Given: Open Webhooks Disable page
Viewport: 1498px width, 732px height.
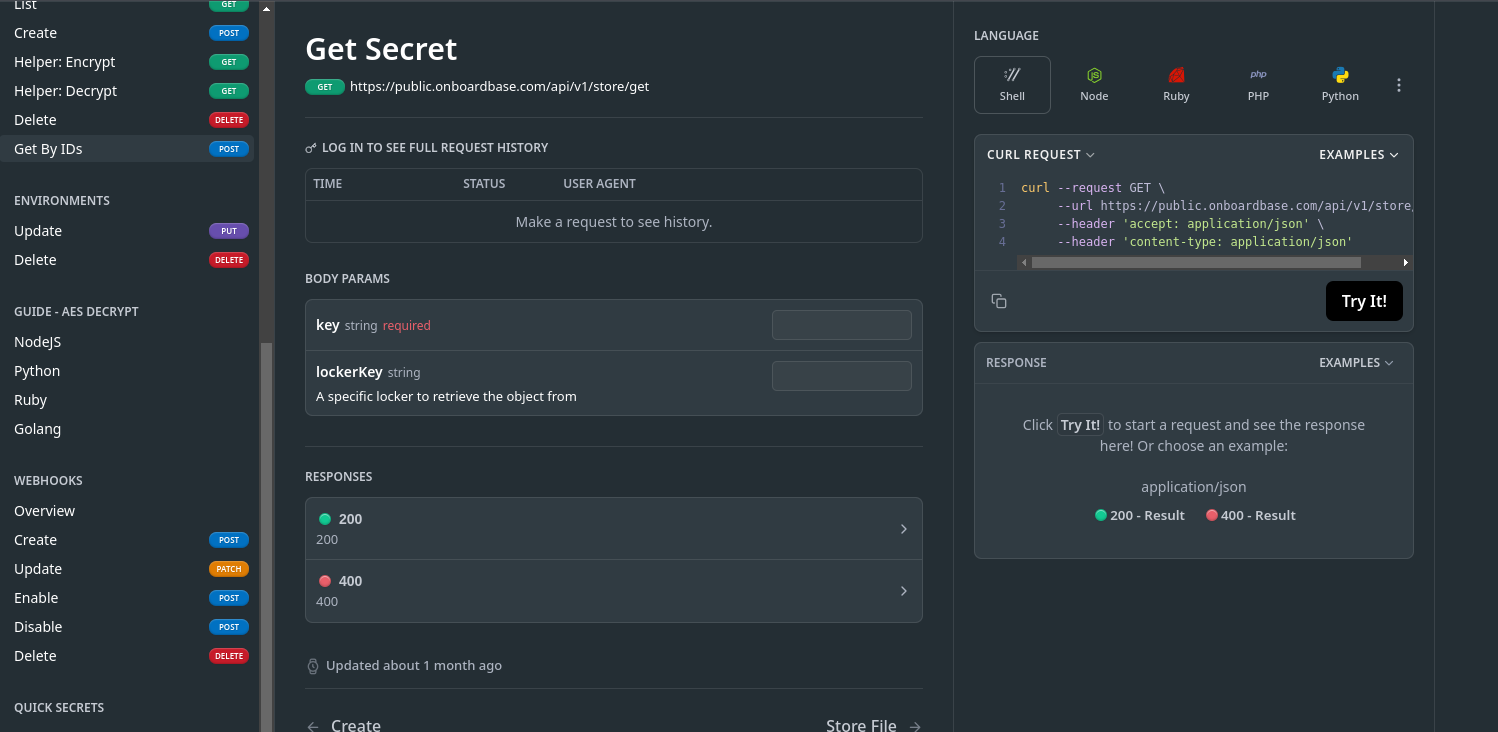Looking at the screenshot, I should click(x=127, y=627).
